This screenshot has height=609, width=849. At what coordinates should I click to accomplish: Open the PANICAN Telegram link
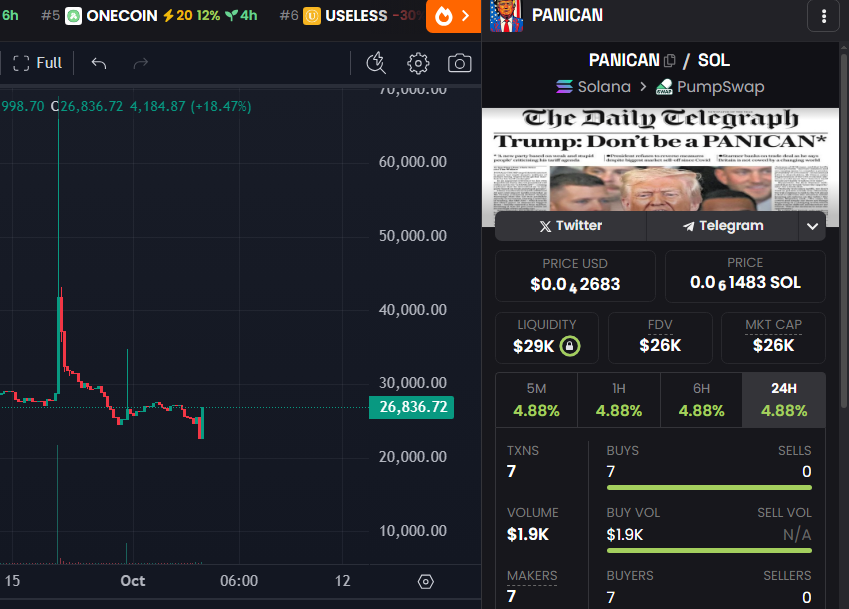[x=723, y=226]
